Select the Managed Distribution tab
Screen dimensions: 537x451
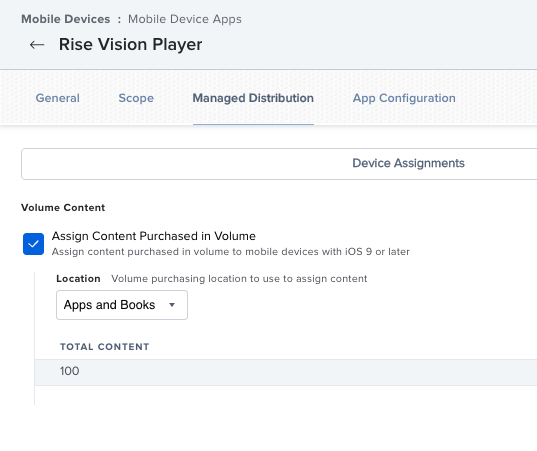pos(253,98)
